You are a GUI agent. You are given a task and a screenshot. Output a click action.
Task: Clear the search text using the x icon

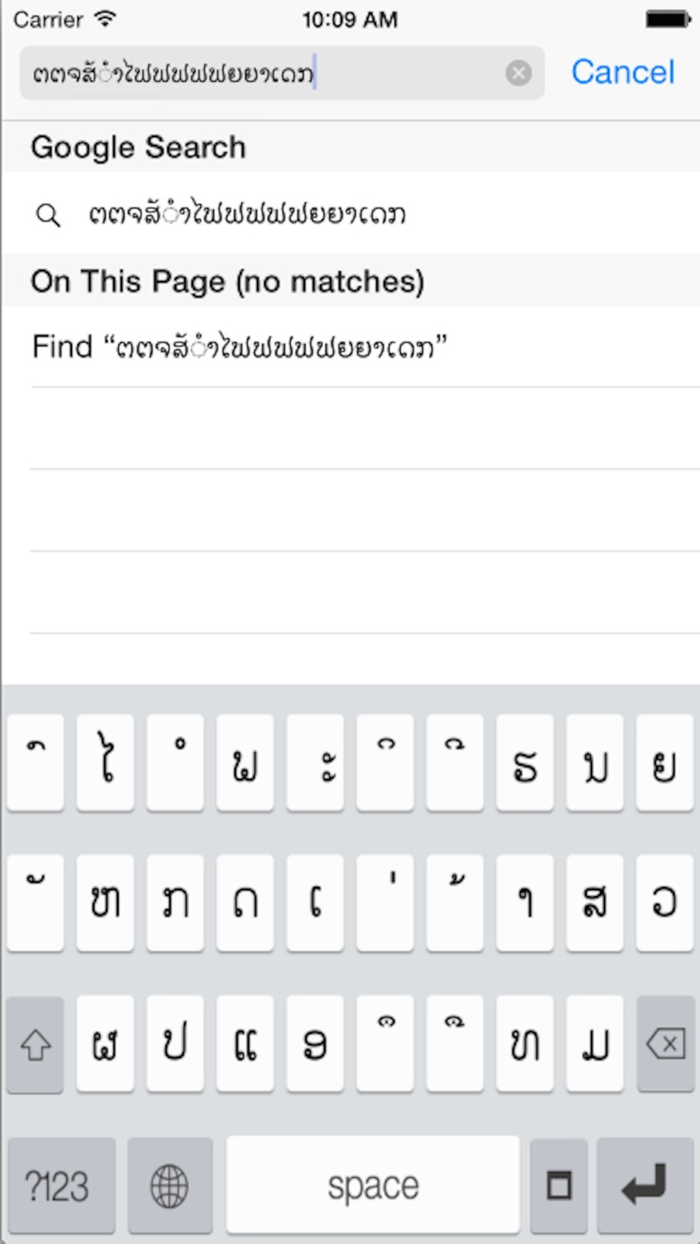pos(519,71)
